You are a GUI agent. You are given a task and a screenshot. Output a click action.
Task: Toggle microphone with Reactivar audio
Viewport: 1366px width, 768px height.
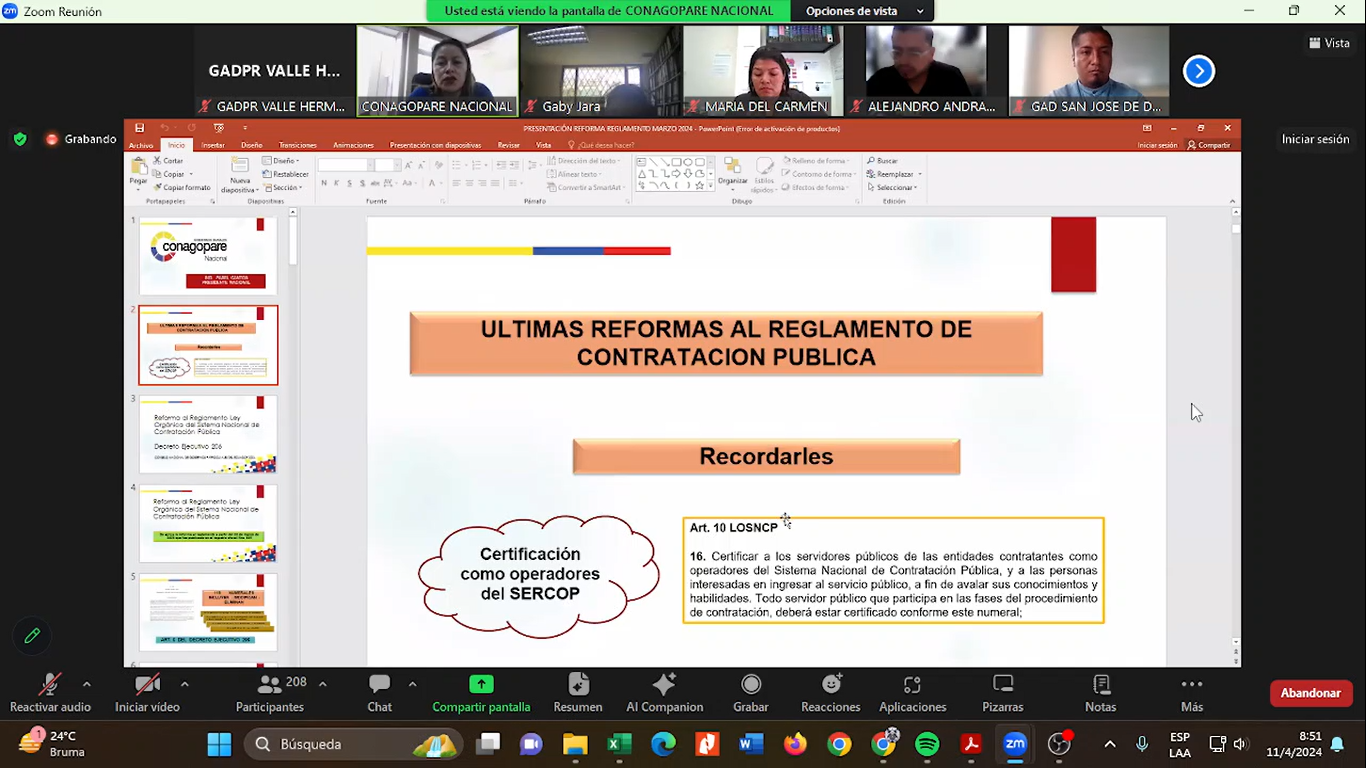50,685
